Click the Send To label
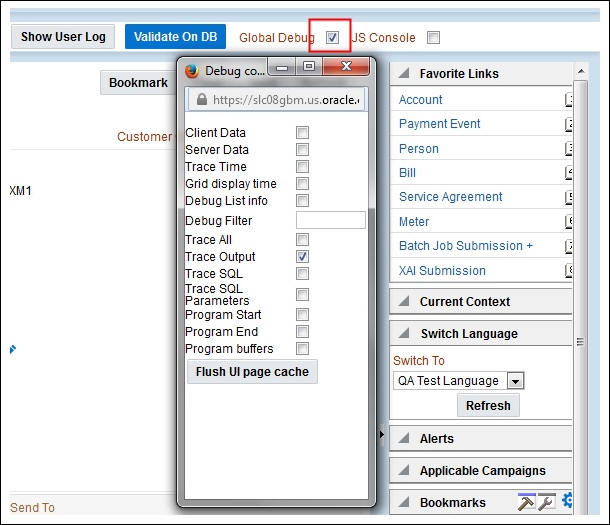610x525 pixels. click(x=32, y=508)
